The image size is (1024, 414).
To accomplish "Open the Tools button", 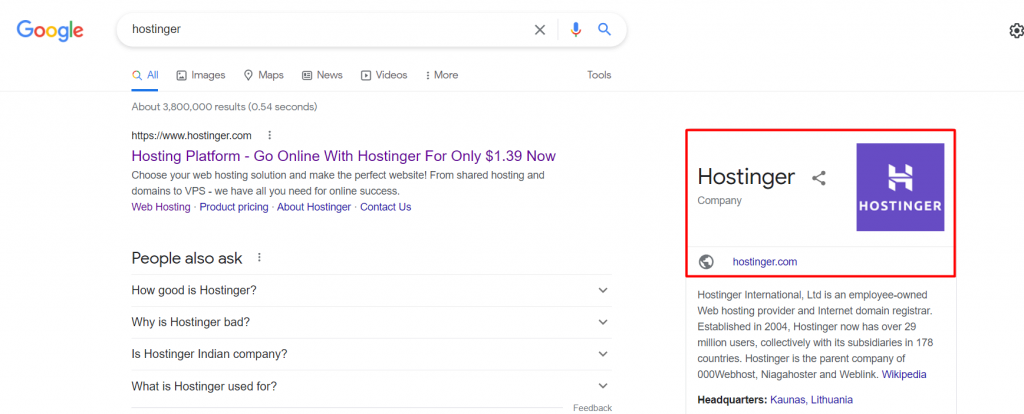I will click(x=599, y=75).
